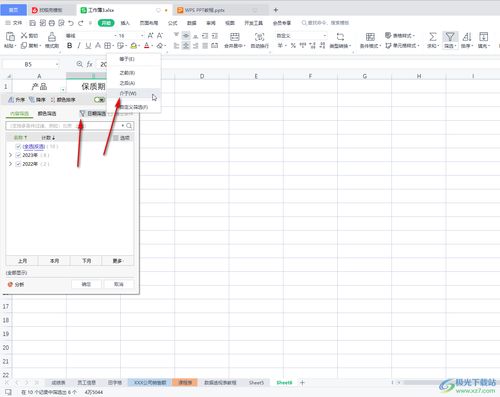Uncheck the 2022年 checkbox
500x397 pixels.
pyautogui.click(x=18, y=164)
